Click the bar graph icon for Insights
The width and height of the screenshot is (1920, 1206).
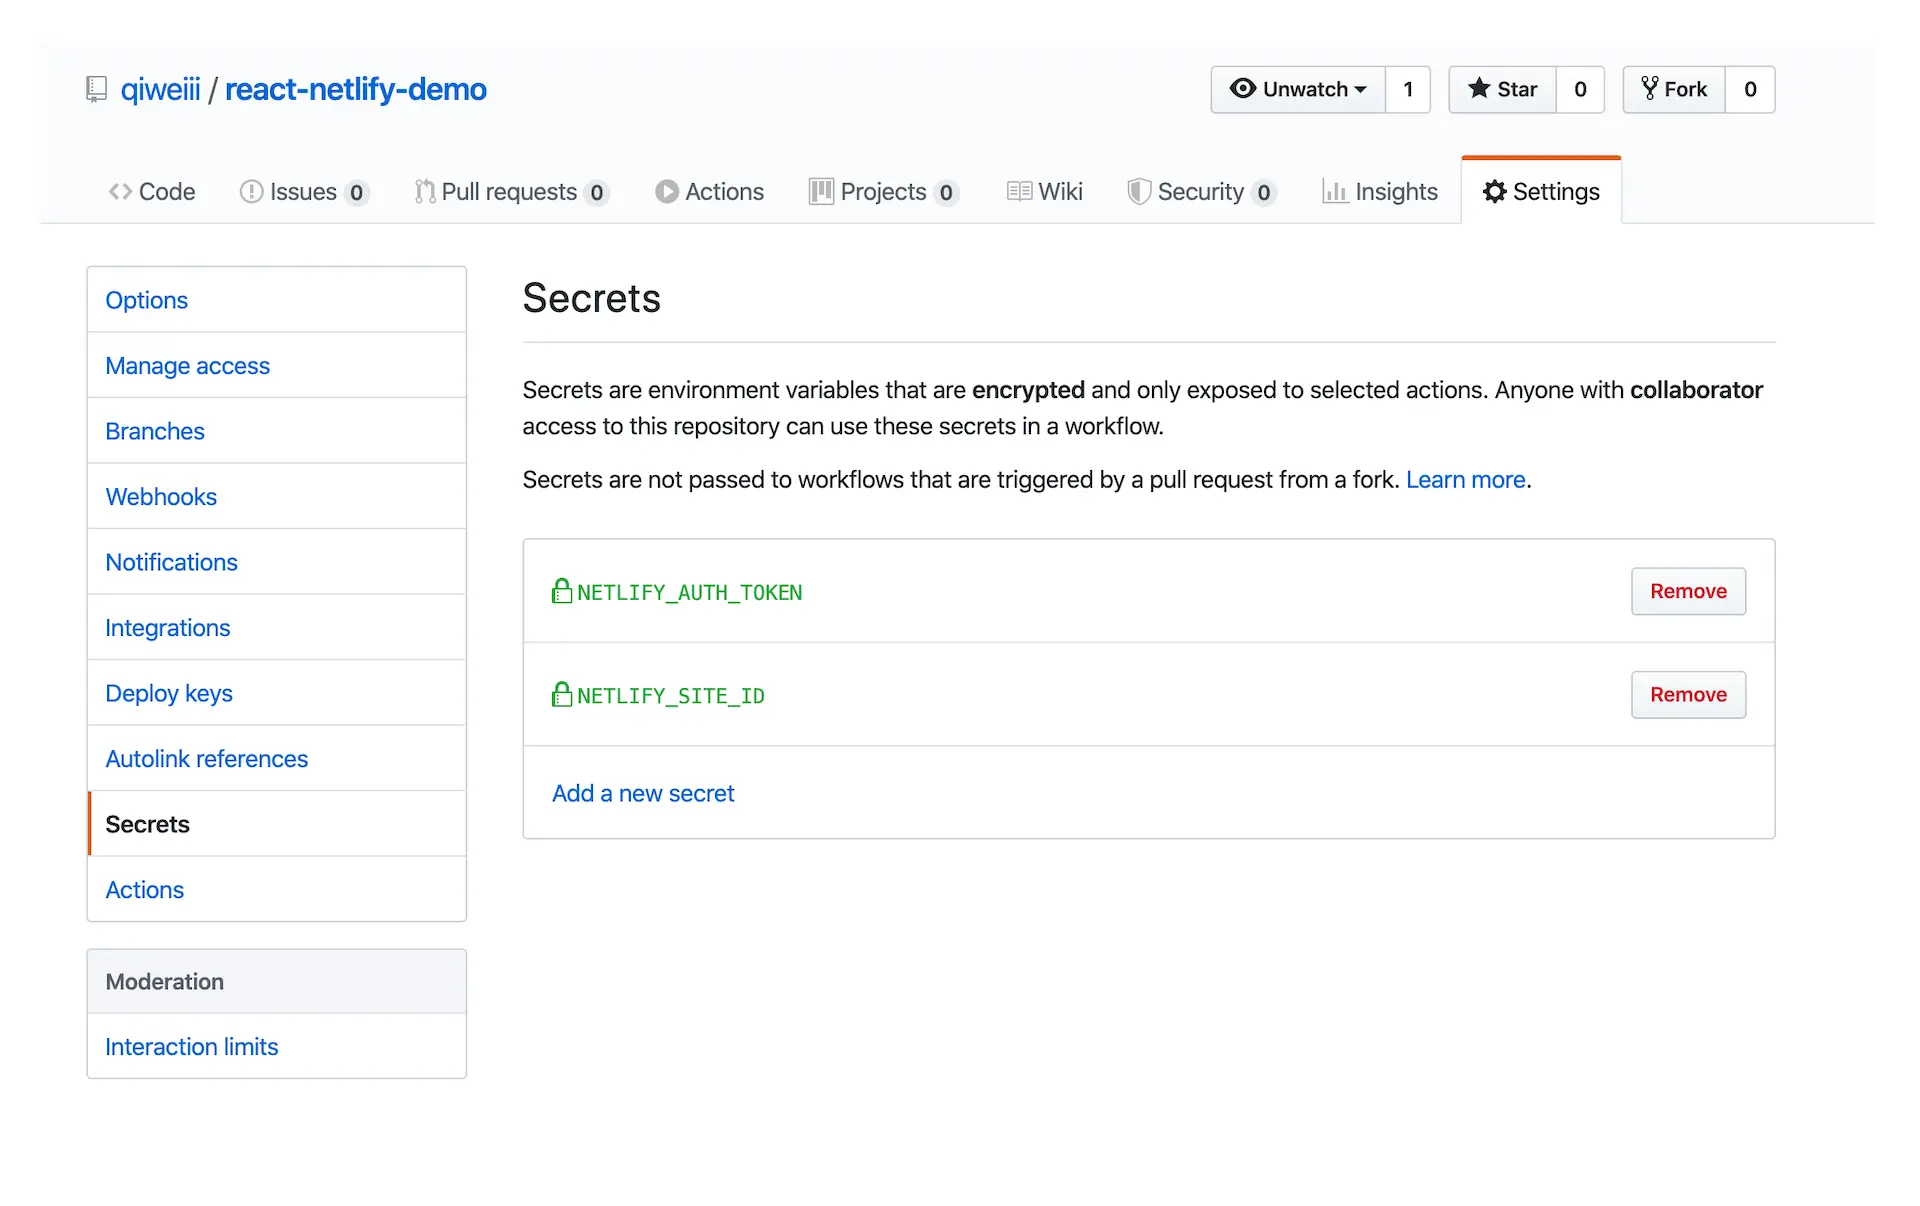pos(1334,191)
